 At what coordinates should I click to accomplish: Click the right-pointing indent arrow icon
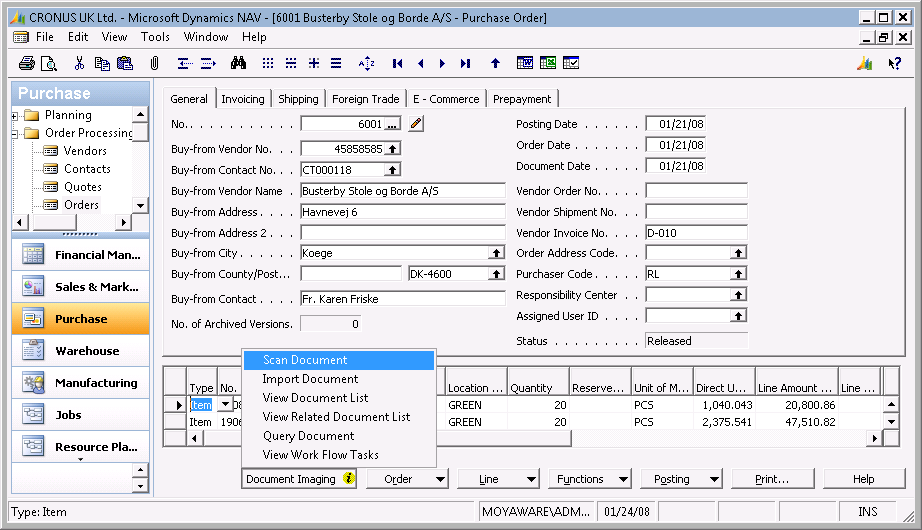pos(208,64)
